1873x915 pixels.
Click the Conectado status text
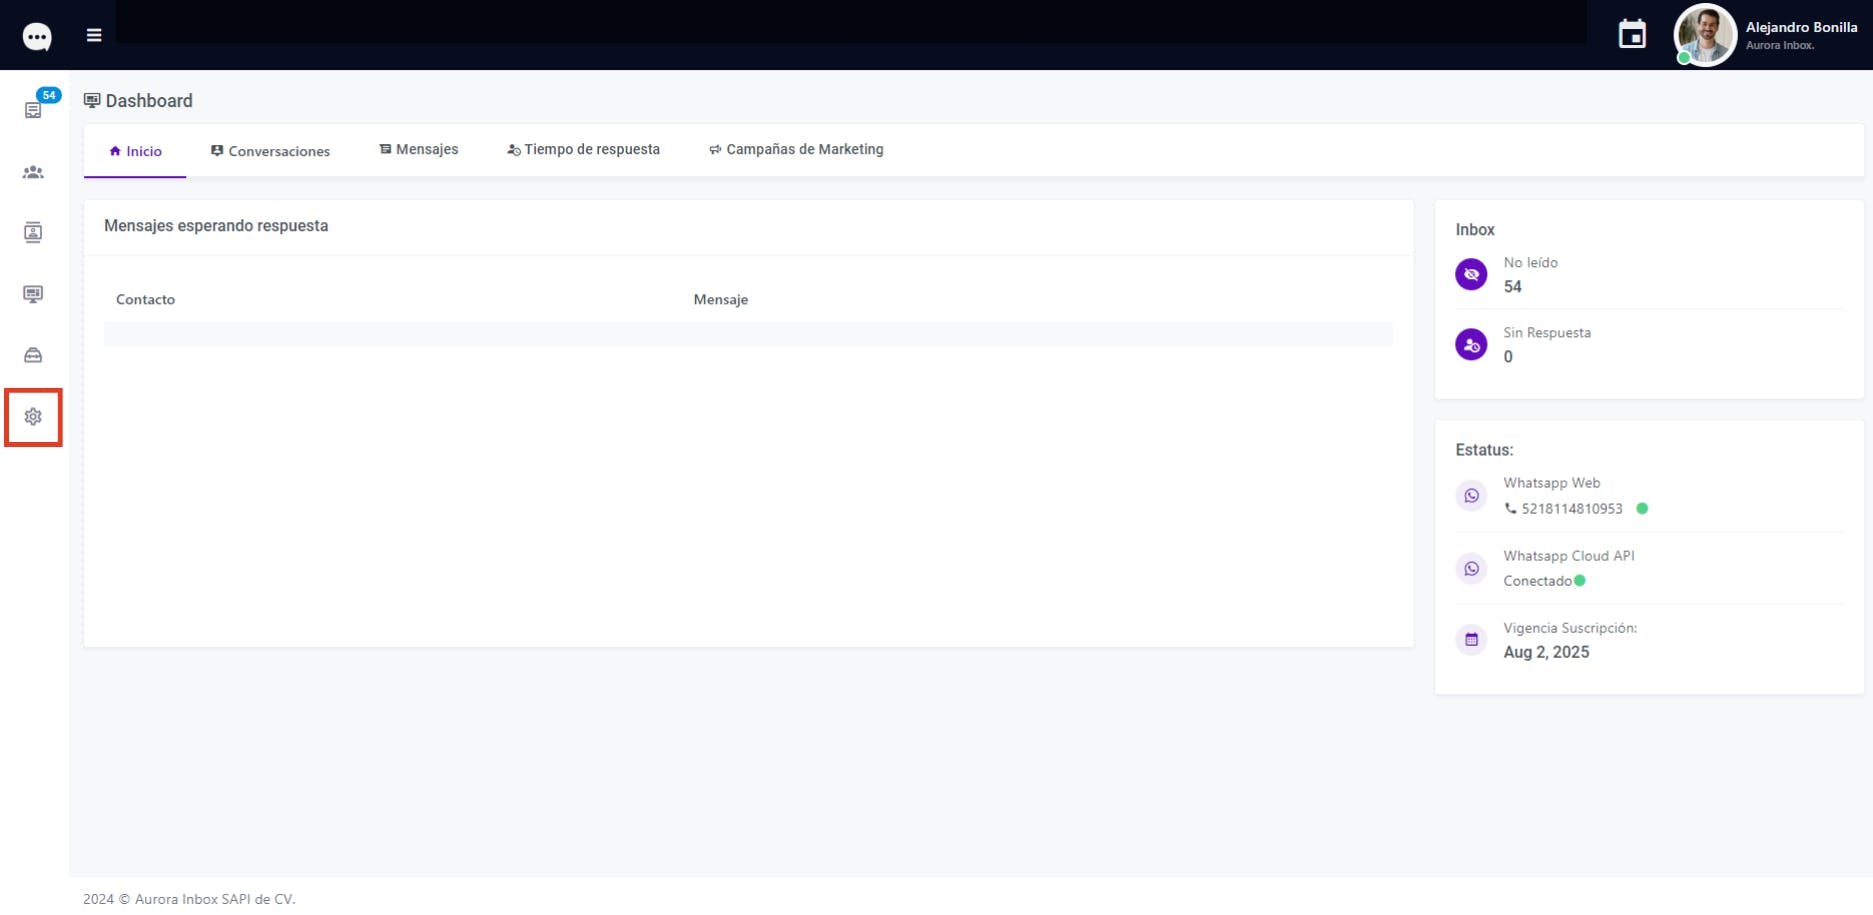pos(1537,581)
